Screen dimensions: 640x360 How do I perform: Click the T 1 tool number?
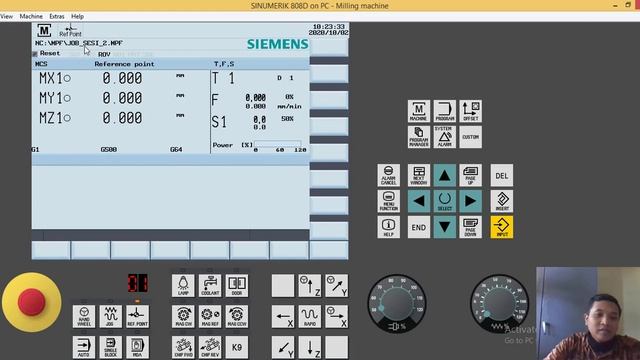tap(223, 78)
